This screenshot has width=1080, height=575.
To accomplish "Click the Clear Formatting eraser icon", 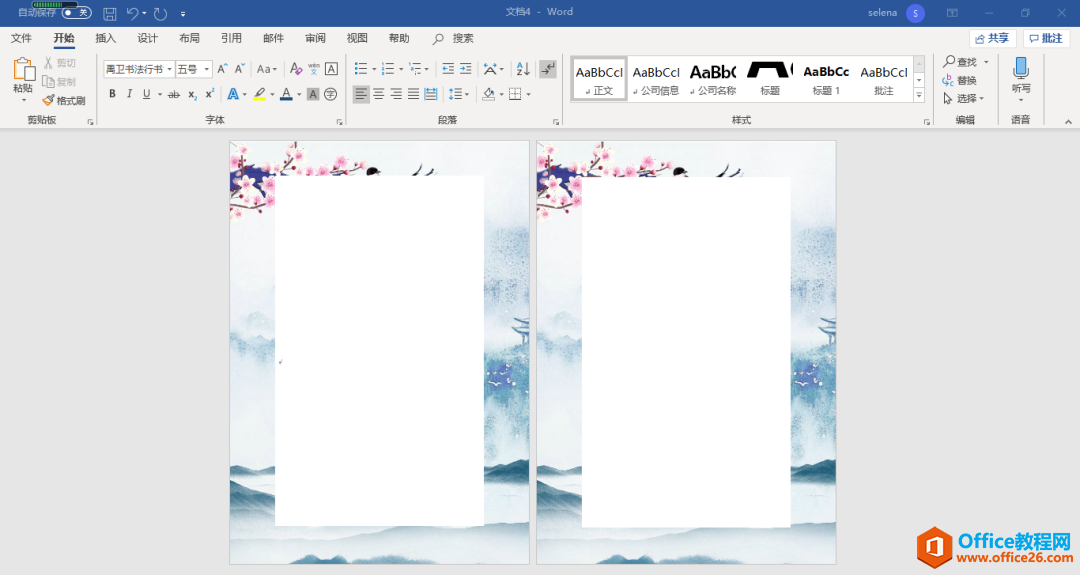I will (295, 69).
